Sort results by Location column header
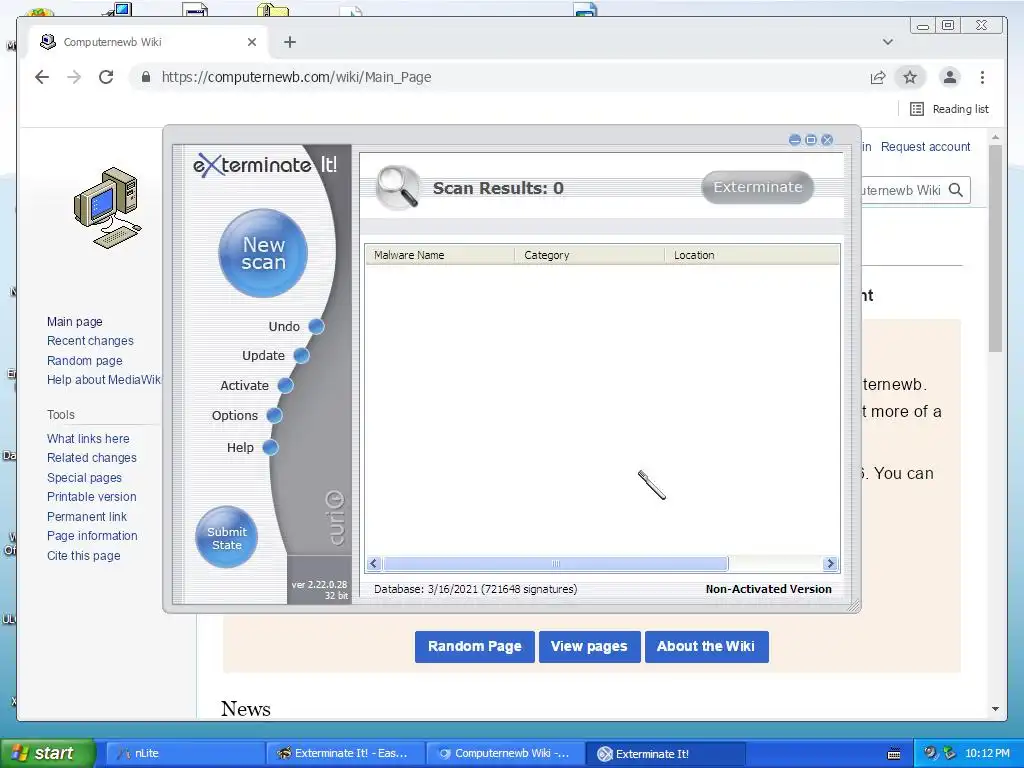The height and width of the screenshot is (768, 1024). point(752,255)
